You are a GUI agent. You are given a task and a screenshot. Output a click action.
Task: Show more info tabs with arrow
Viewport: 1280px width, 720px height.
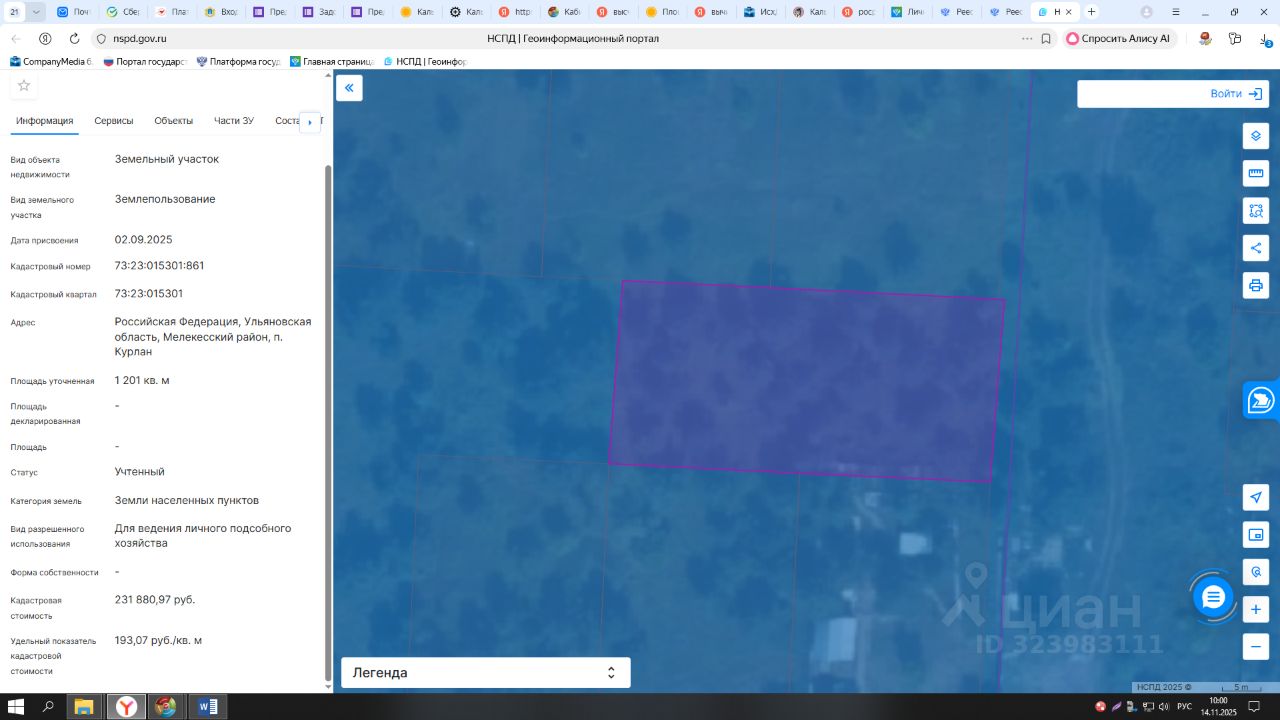310,122
